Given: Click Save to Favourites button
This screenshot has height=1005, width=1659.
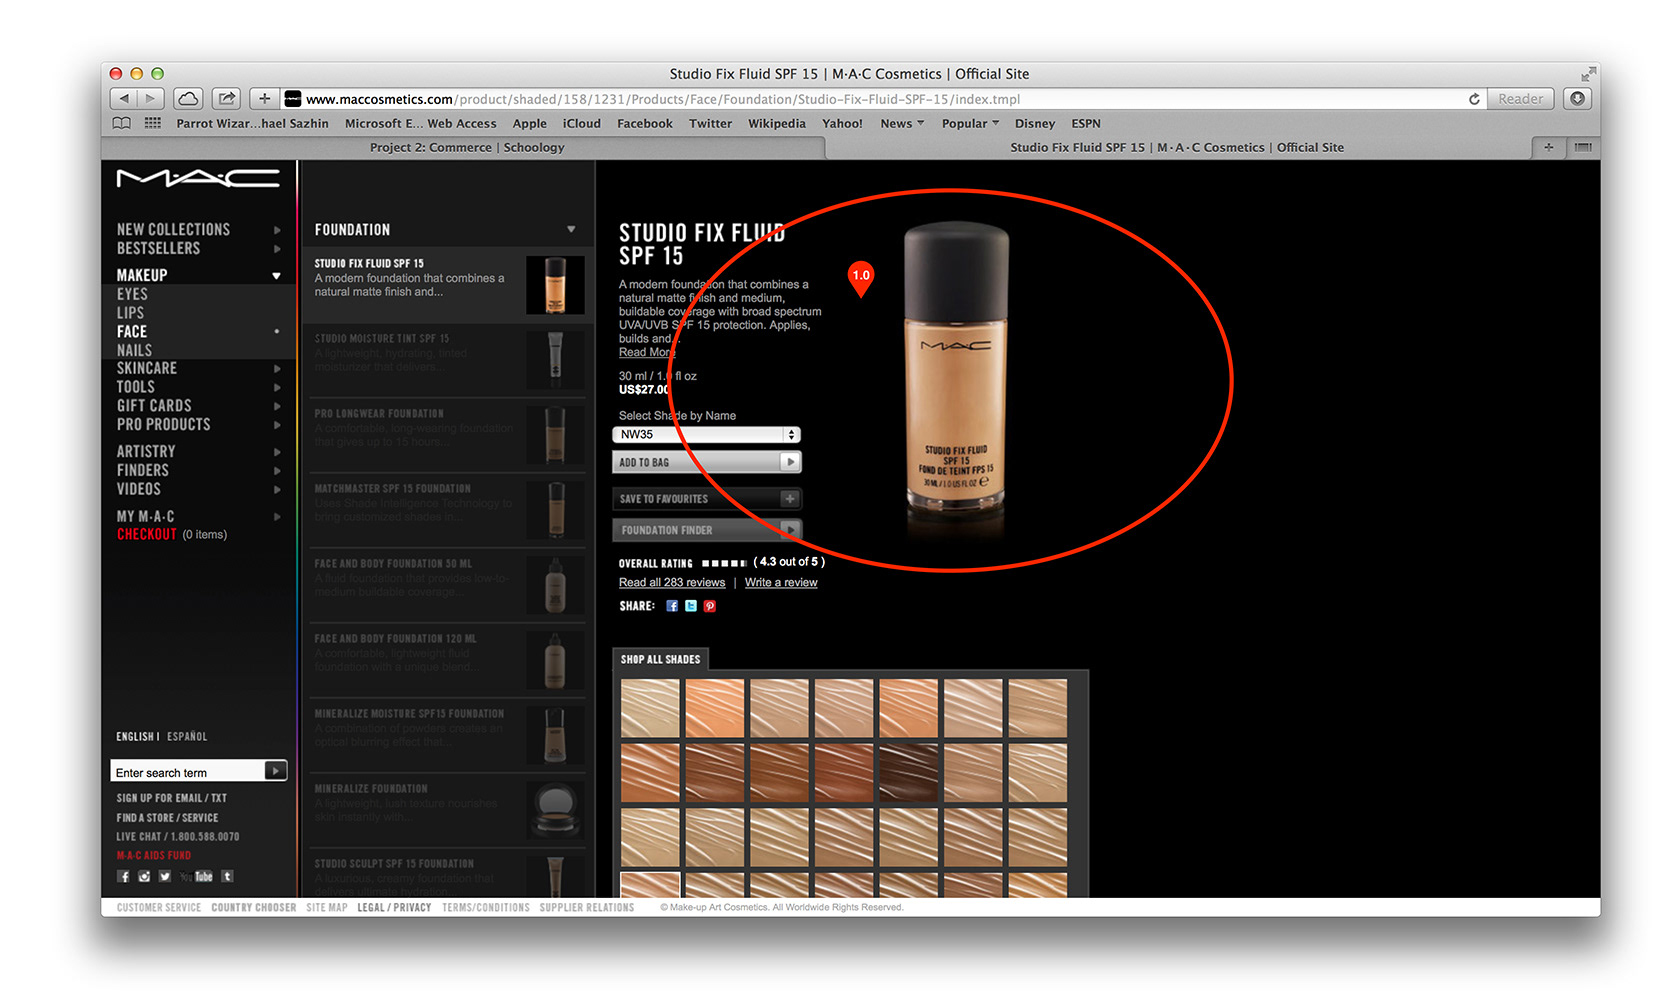Looking at the screenshot, I should [706, 499].
